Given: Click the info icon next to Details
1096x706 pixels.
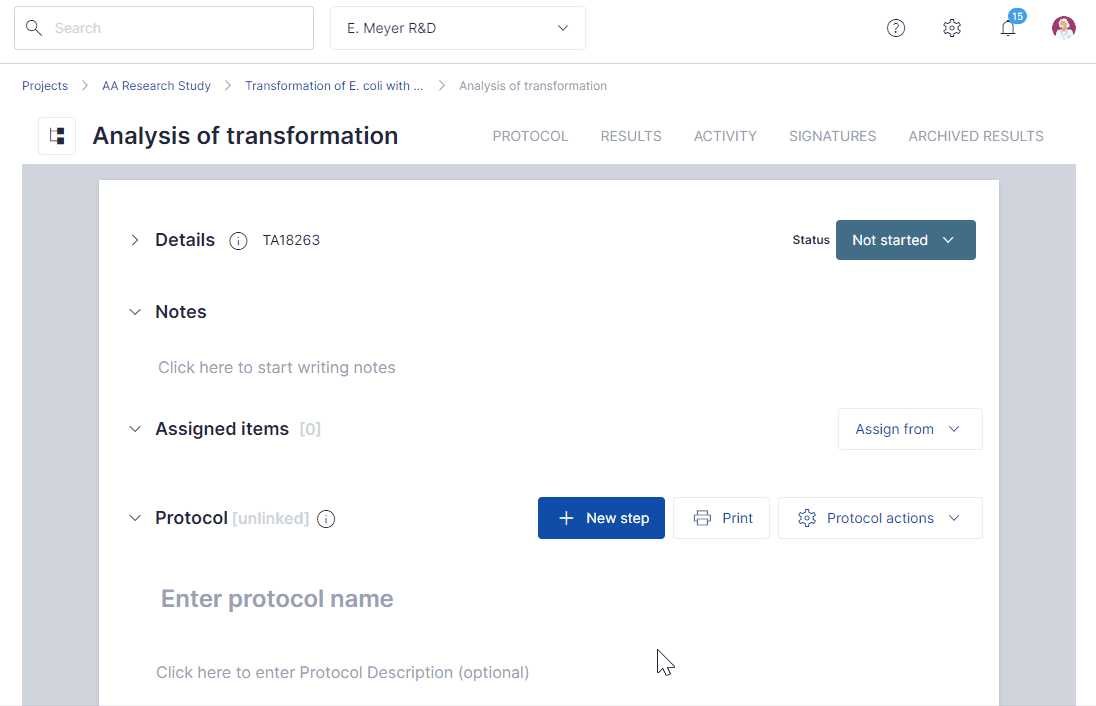Looking at the screenshot, I should (238, 241).
